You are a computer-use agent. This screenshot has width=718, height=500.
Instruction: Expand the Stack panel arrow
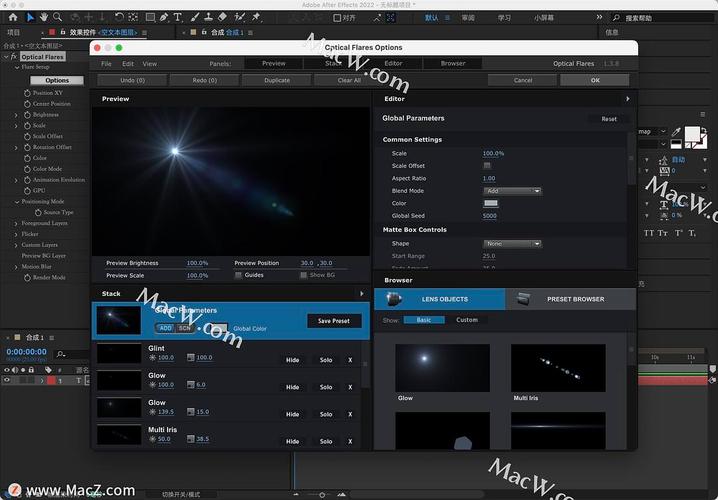pyautogui.click(x=362, y=293)
